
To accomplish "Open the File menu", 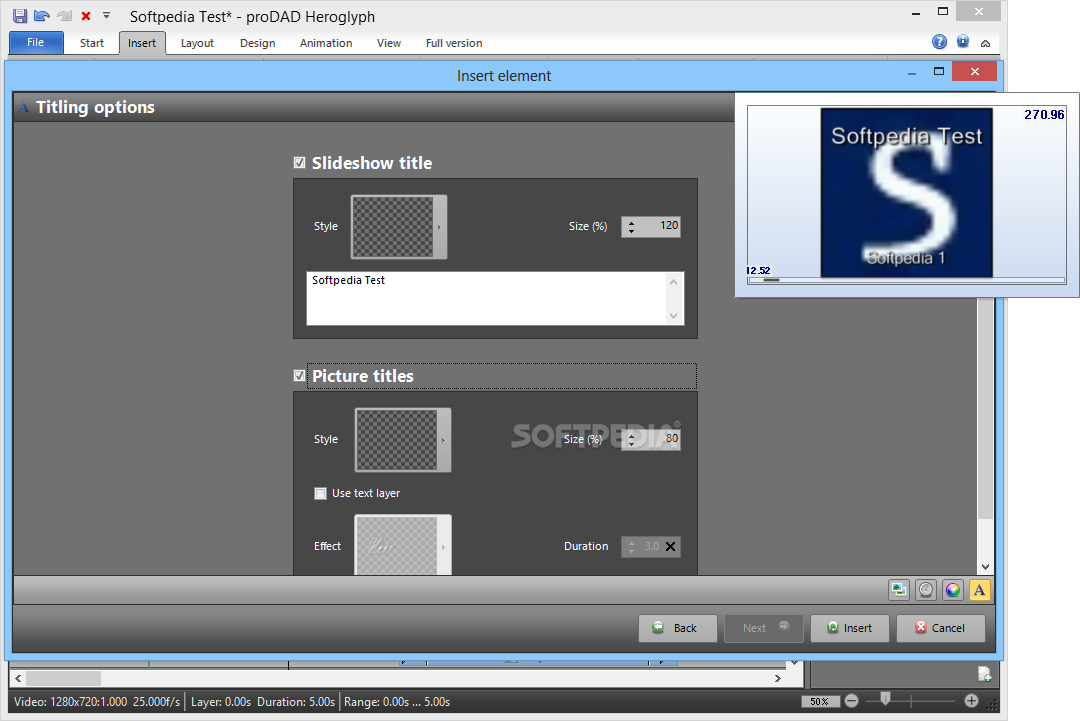I will pos(36,43).
